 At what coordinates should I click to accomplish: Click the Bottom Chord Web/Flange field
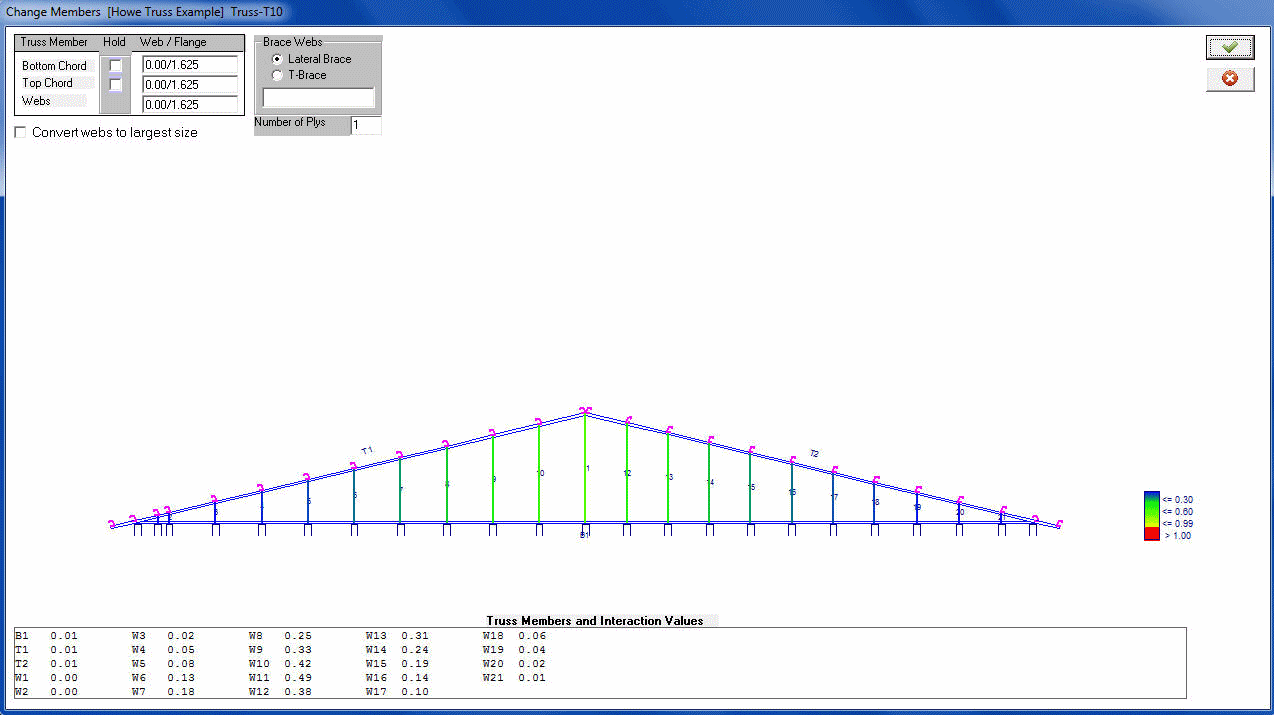[190, 65]
